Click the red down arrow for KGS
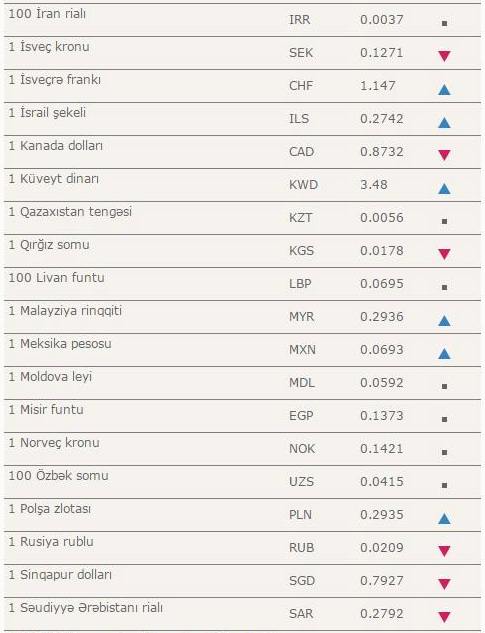485x633 pixels. click(444, 254)
